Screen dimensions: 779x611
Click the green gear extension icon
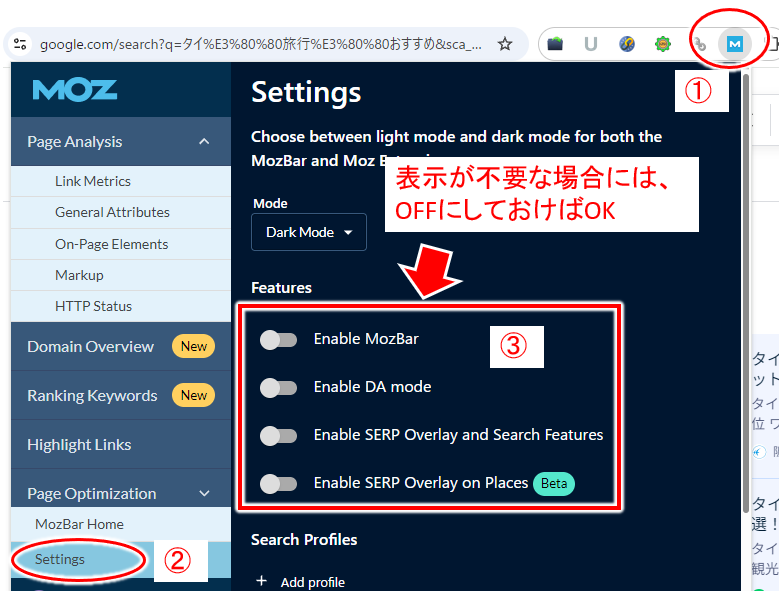click(x=663, y=44)
